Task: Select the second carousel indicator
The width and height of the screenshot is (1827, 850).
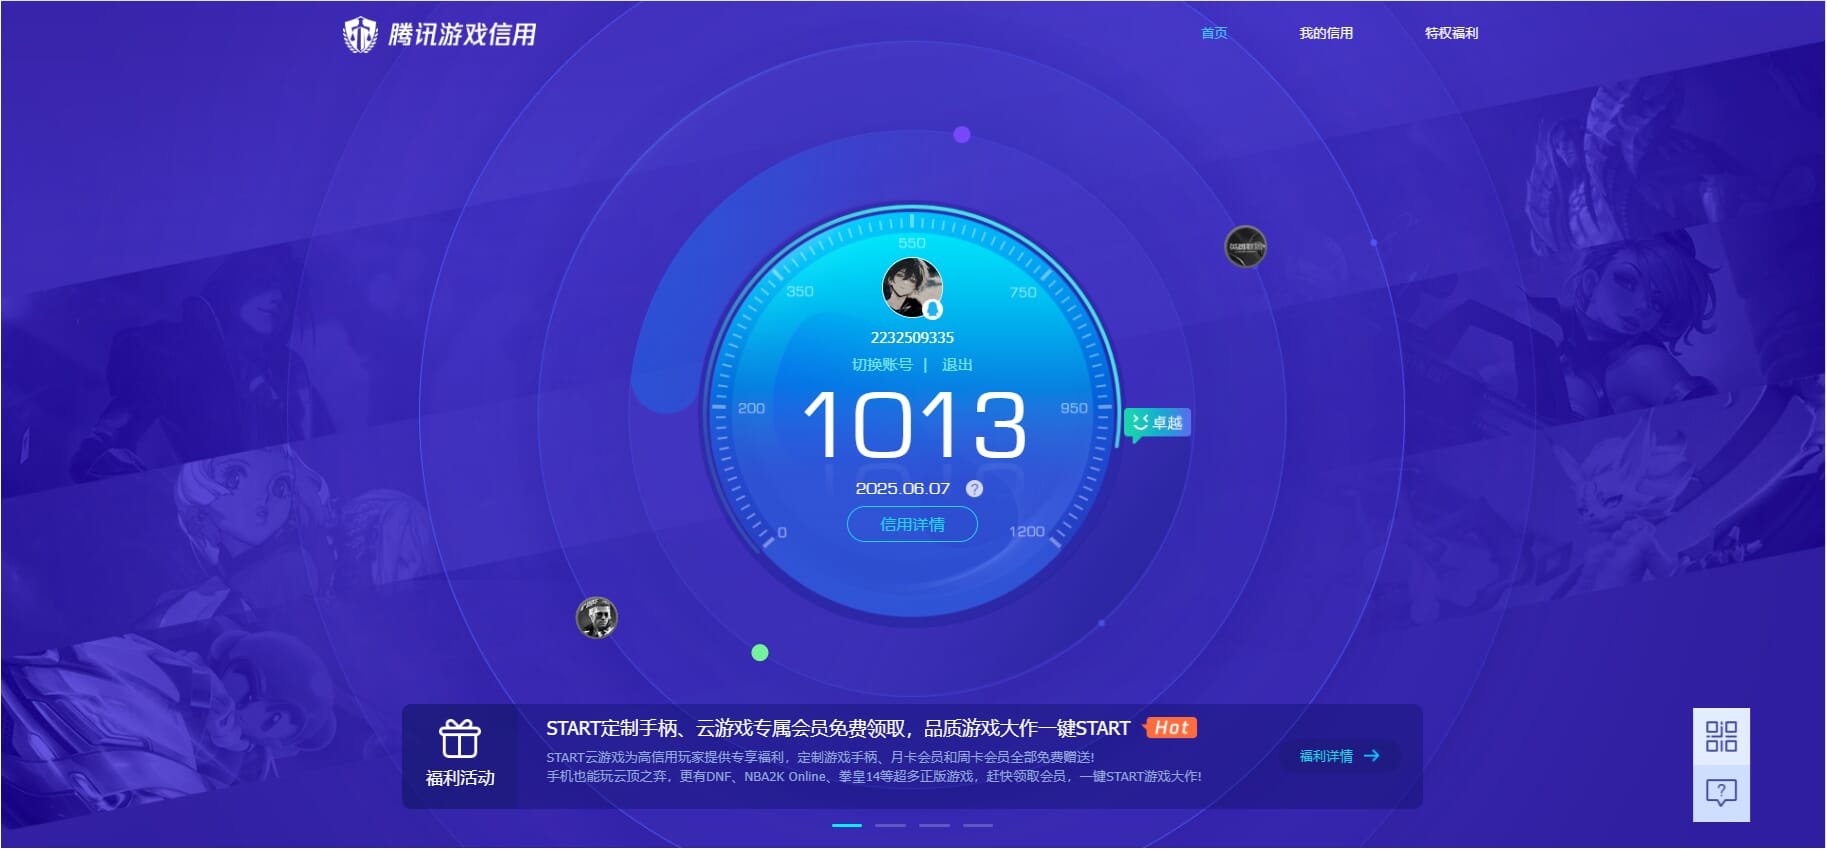Action: pyautogui.click(x=890, y=826)
